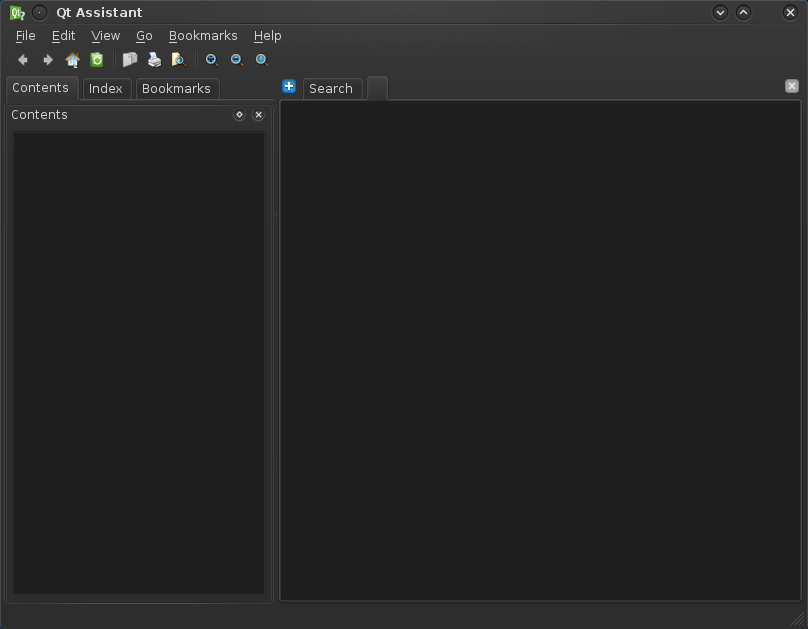Go forward with the right arrow icon
Image resolution: width=808 pixels, height=629 pixels.
[48, 60]
